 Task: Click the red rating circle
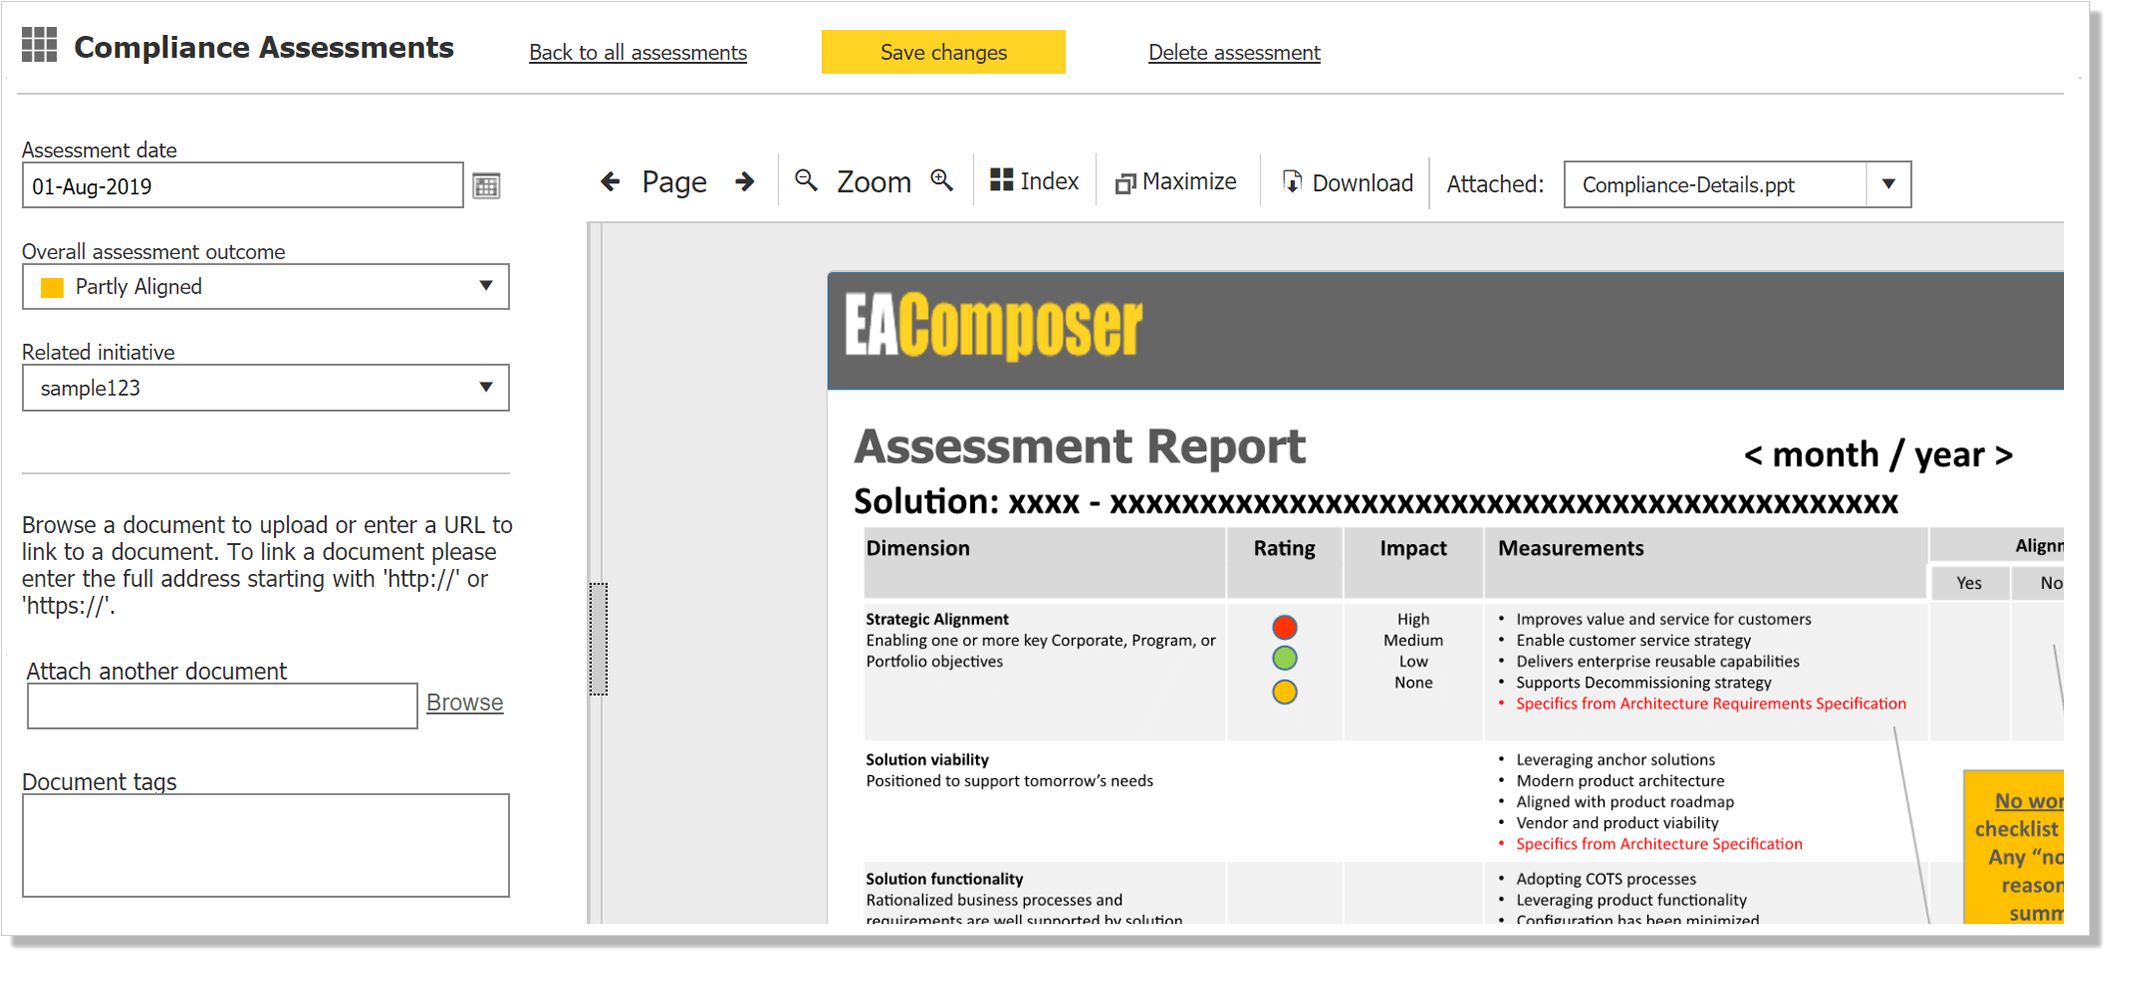pos(1285,627)
